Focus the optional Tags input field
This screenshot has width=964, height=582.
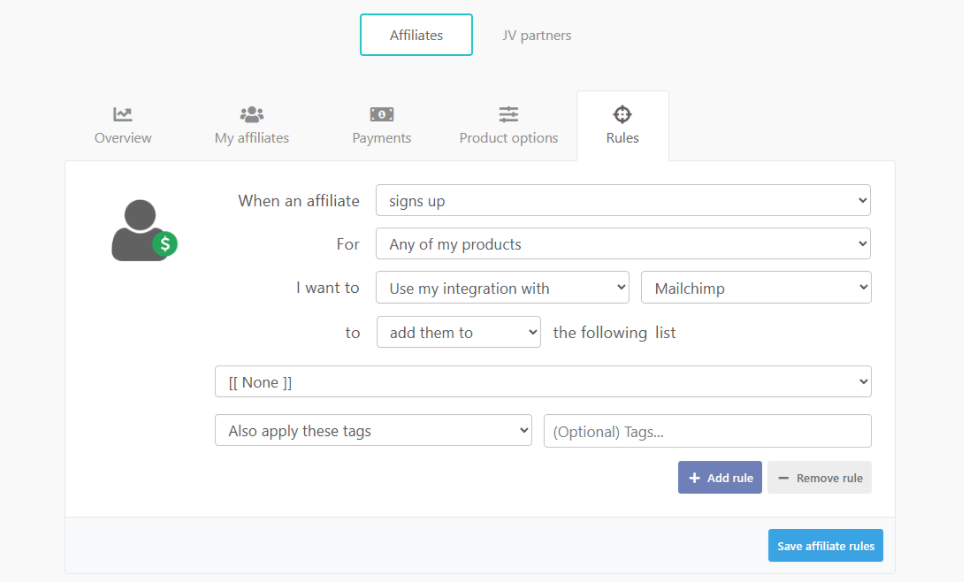point(707,431)
